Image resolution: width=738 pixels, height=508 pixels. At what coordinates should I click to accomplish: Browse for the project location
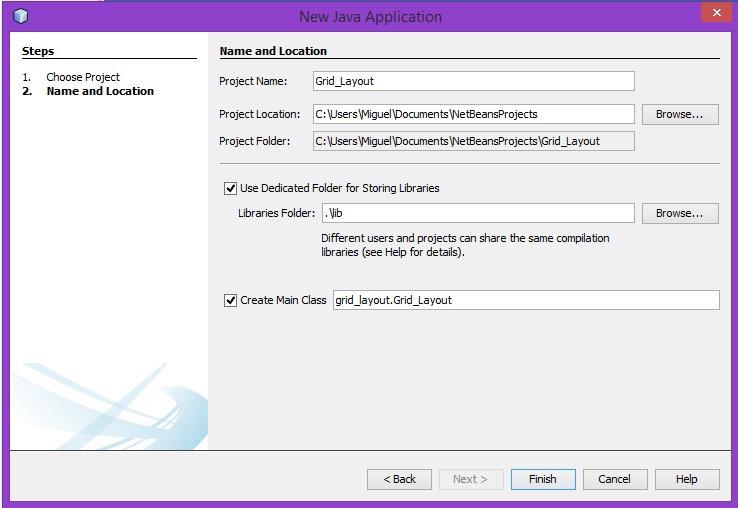click(680, 114)
